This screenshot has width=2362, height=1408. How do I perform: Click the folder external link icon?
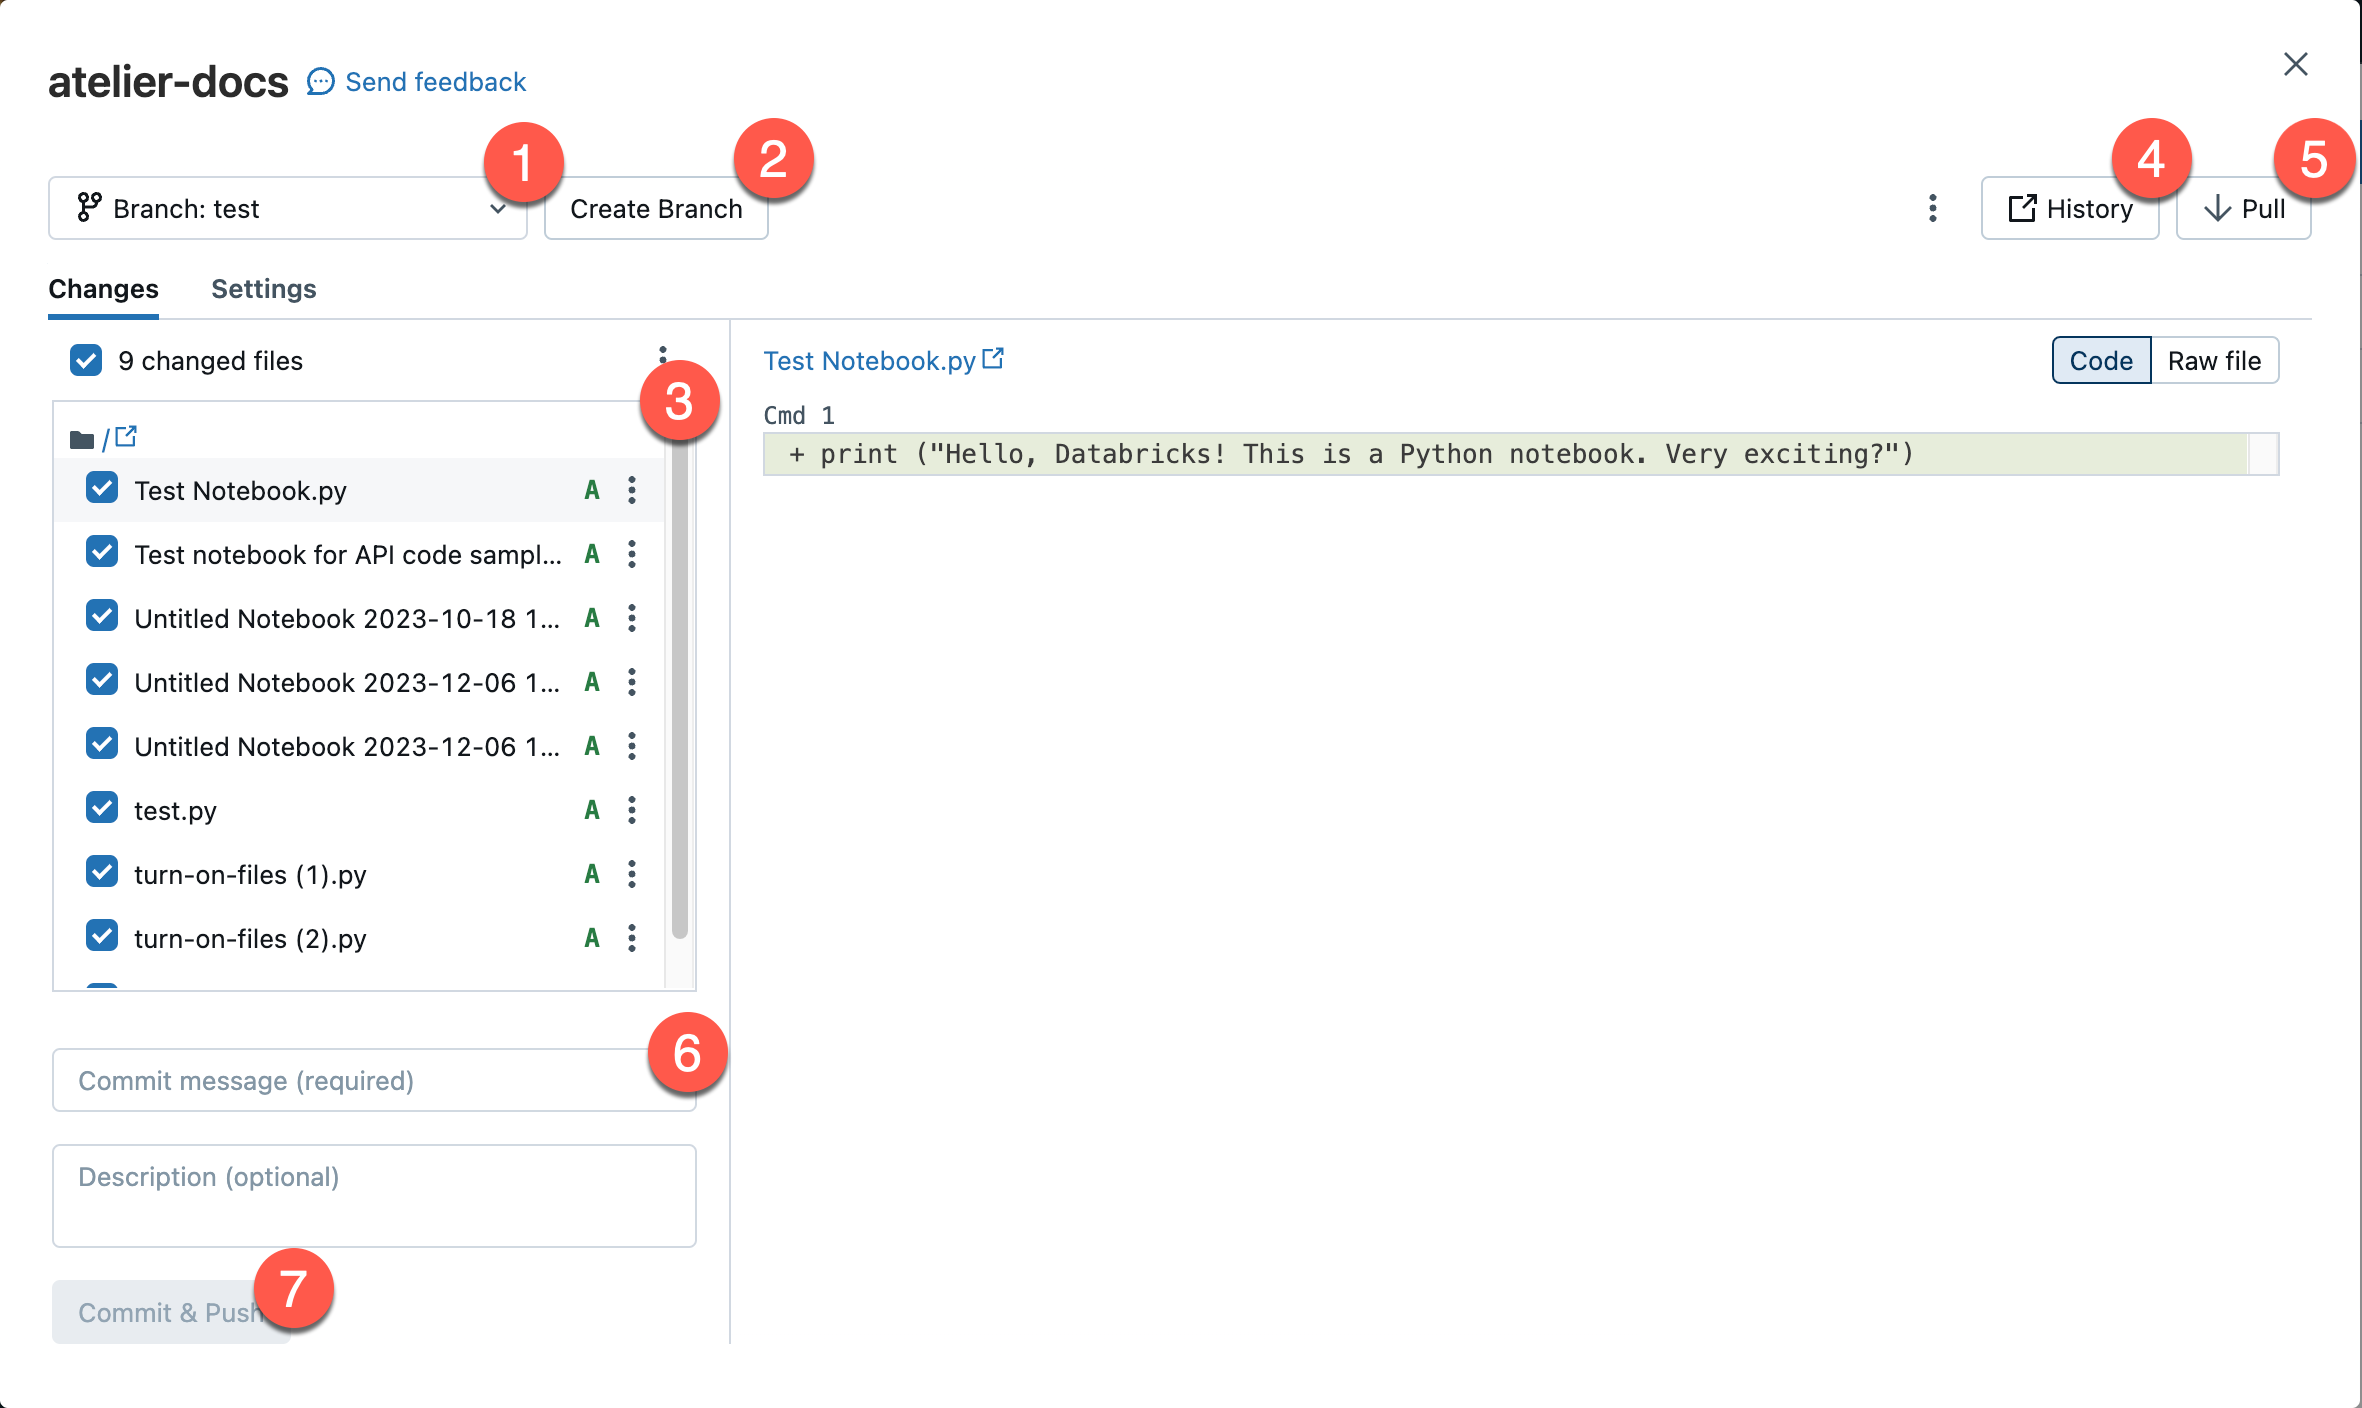coord(126,436)
